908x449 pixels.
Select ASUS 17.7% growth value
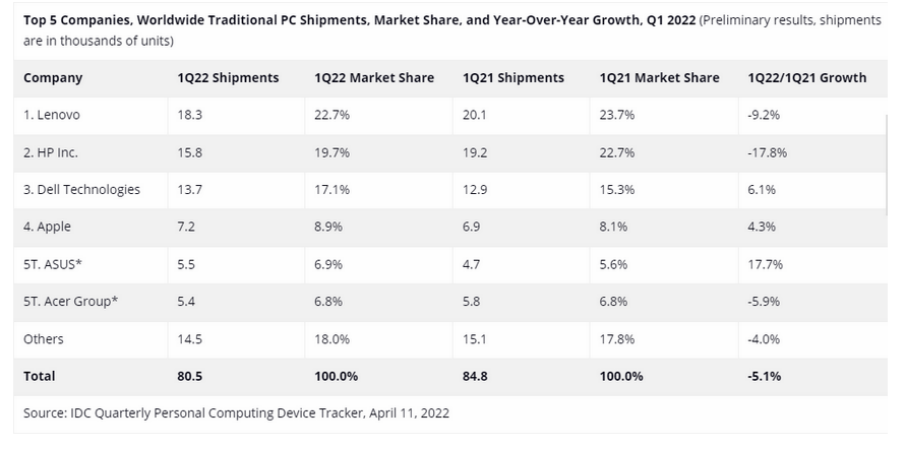(x=765, y=264)
